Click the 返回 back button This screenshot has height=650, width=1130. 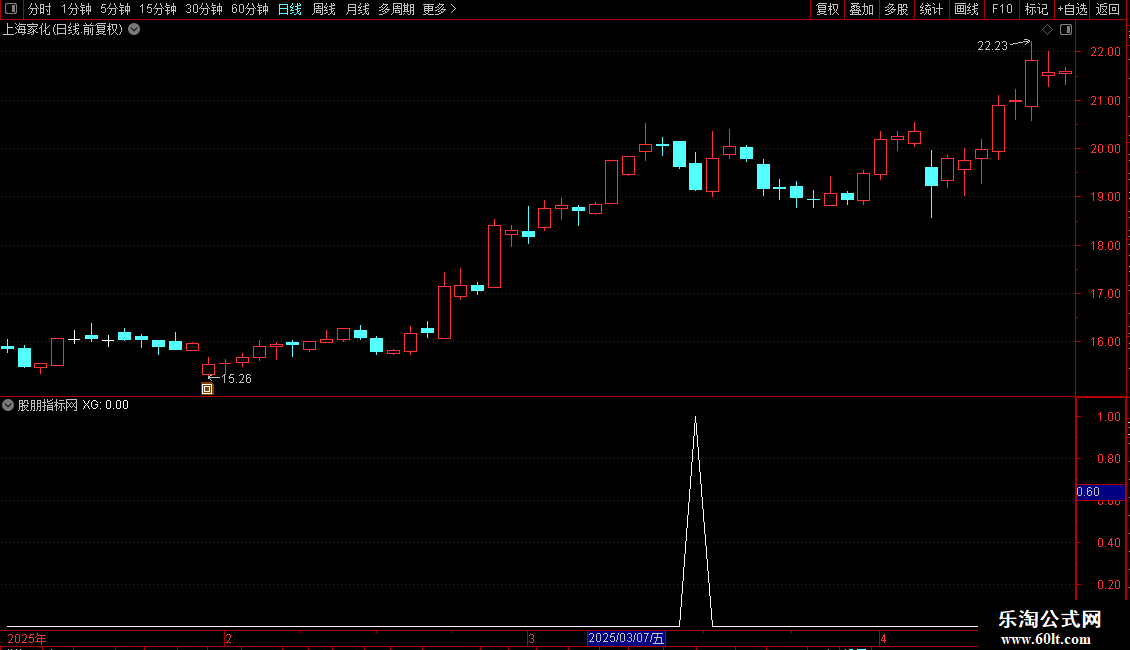1108,9
